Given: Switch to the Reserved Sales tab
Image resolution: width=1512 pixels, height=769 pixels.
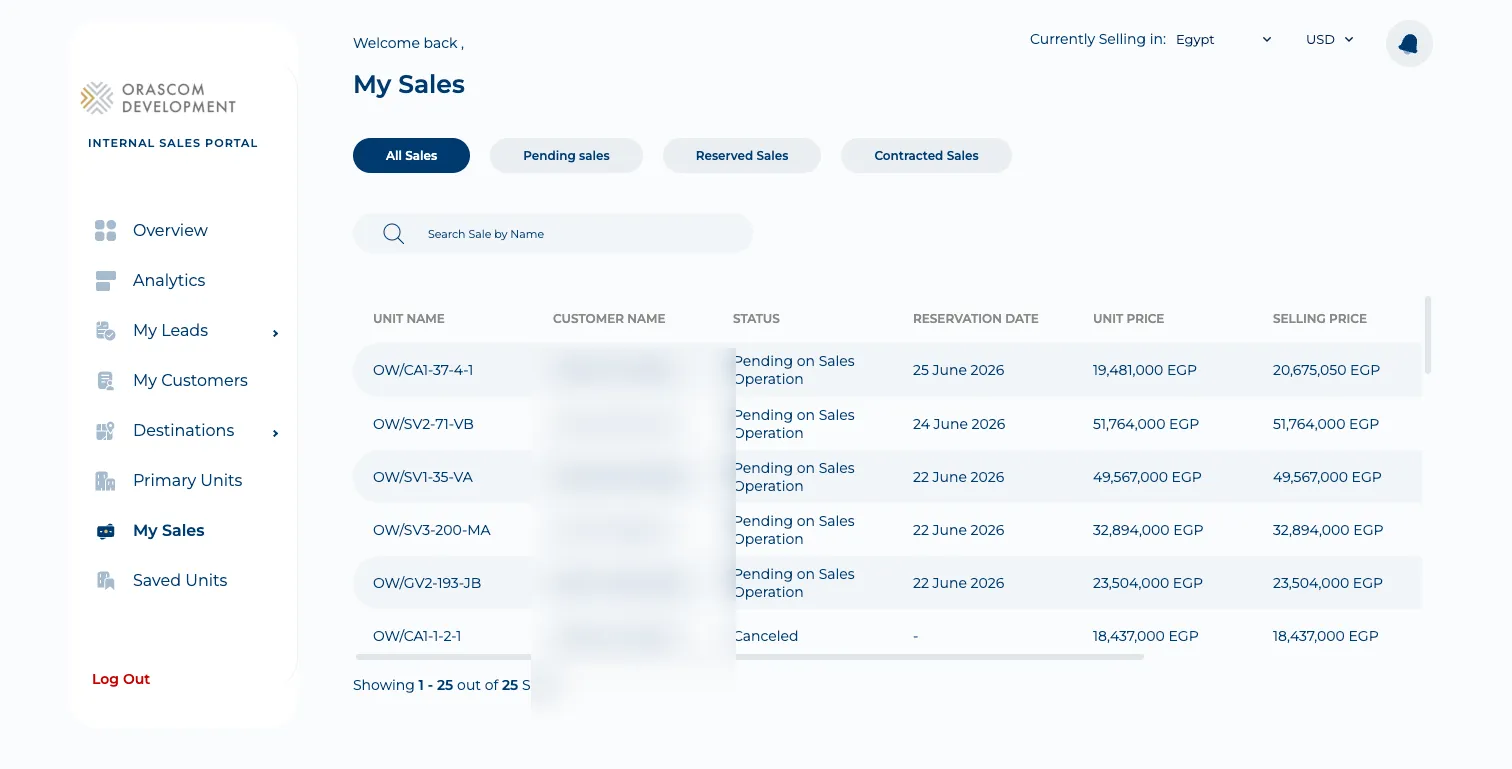Looking at the screenshot, I should click(x=742, y=156).
